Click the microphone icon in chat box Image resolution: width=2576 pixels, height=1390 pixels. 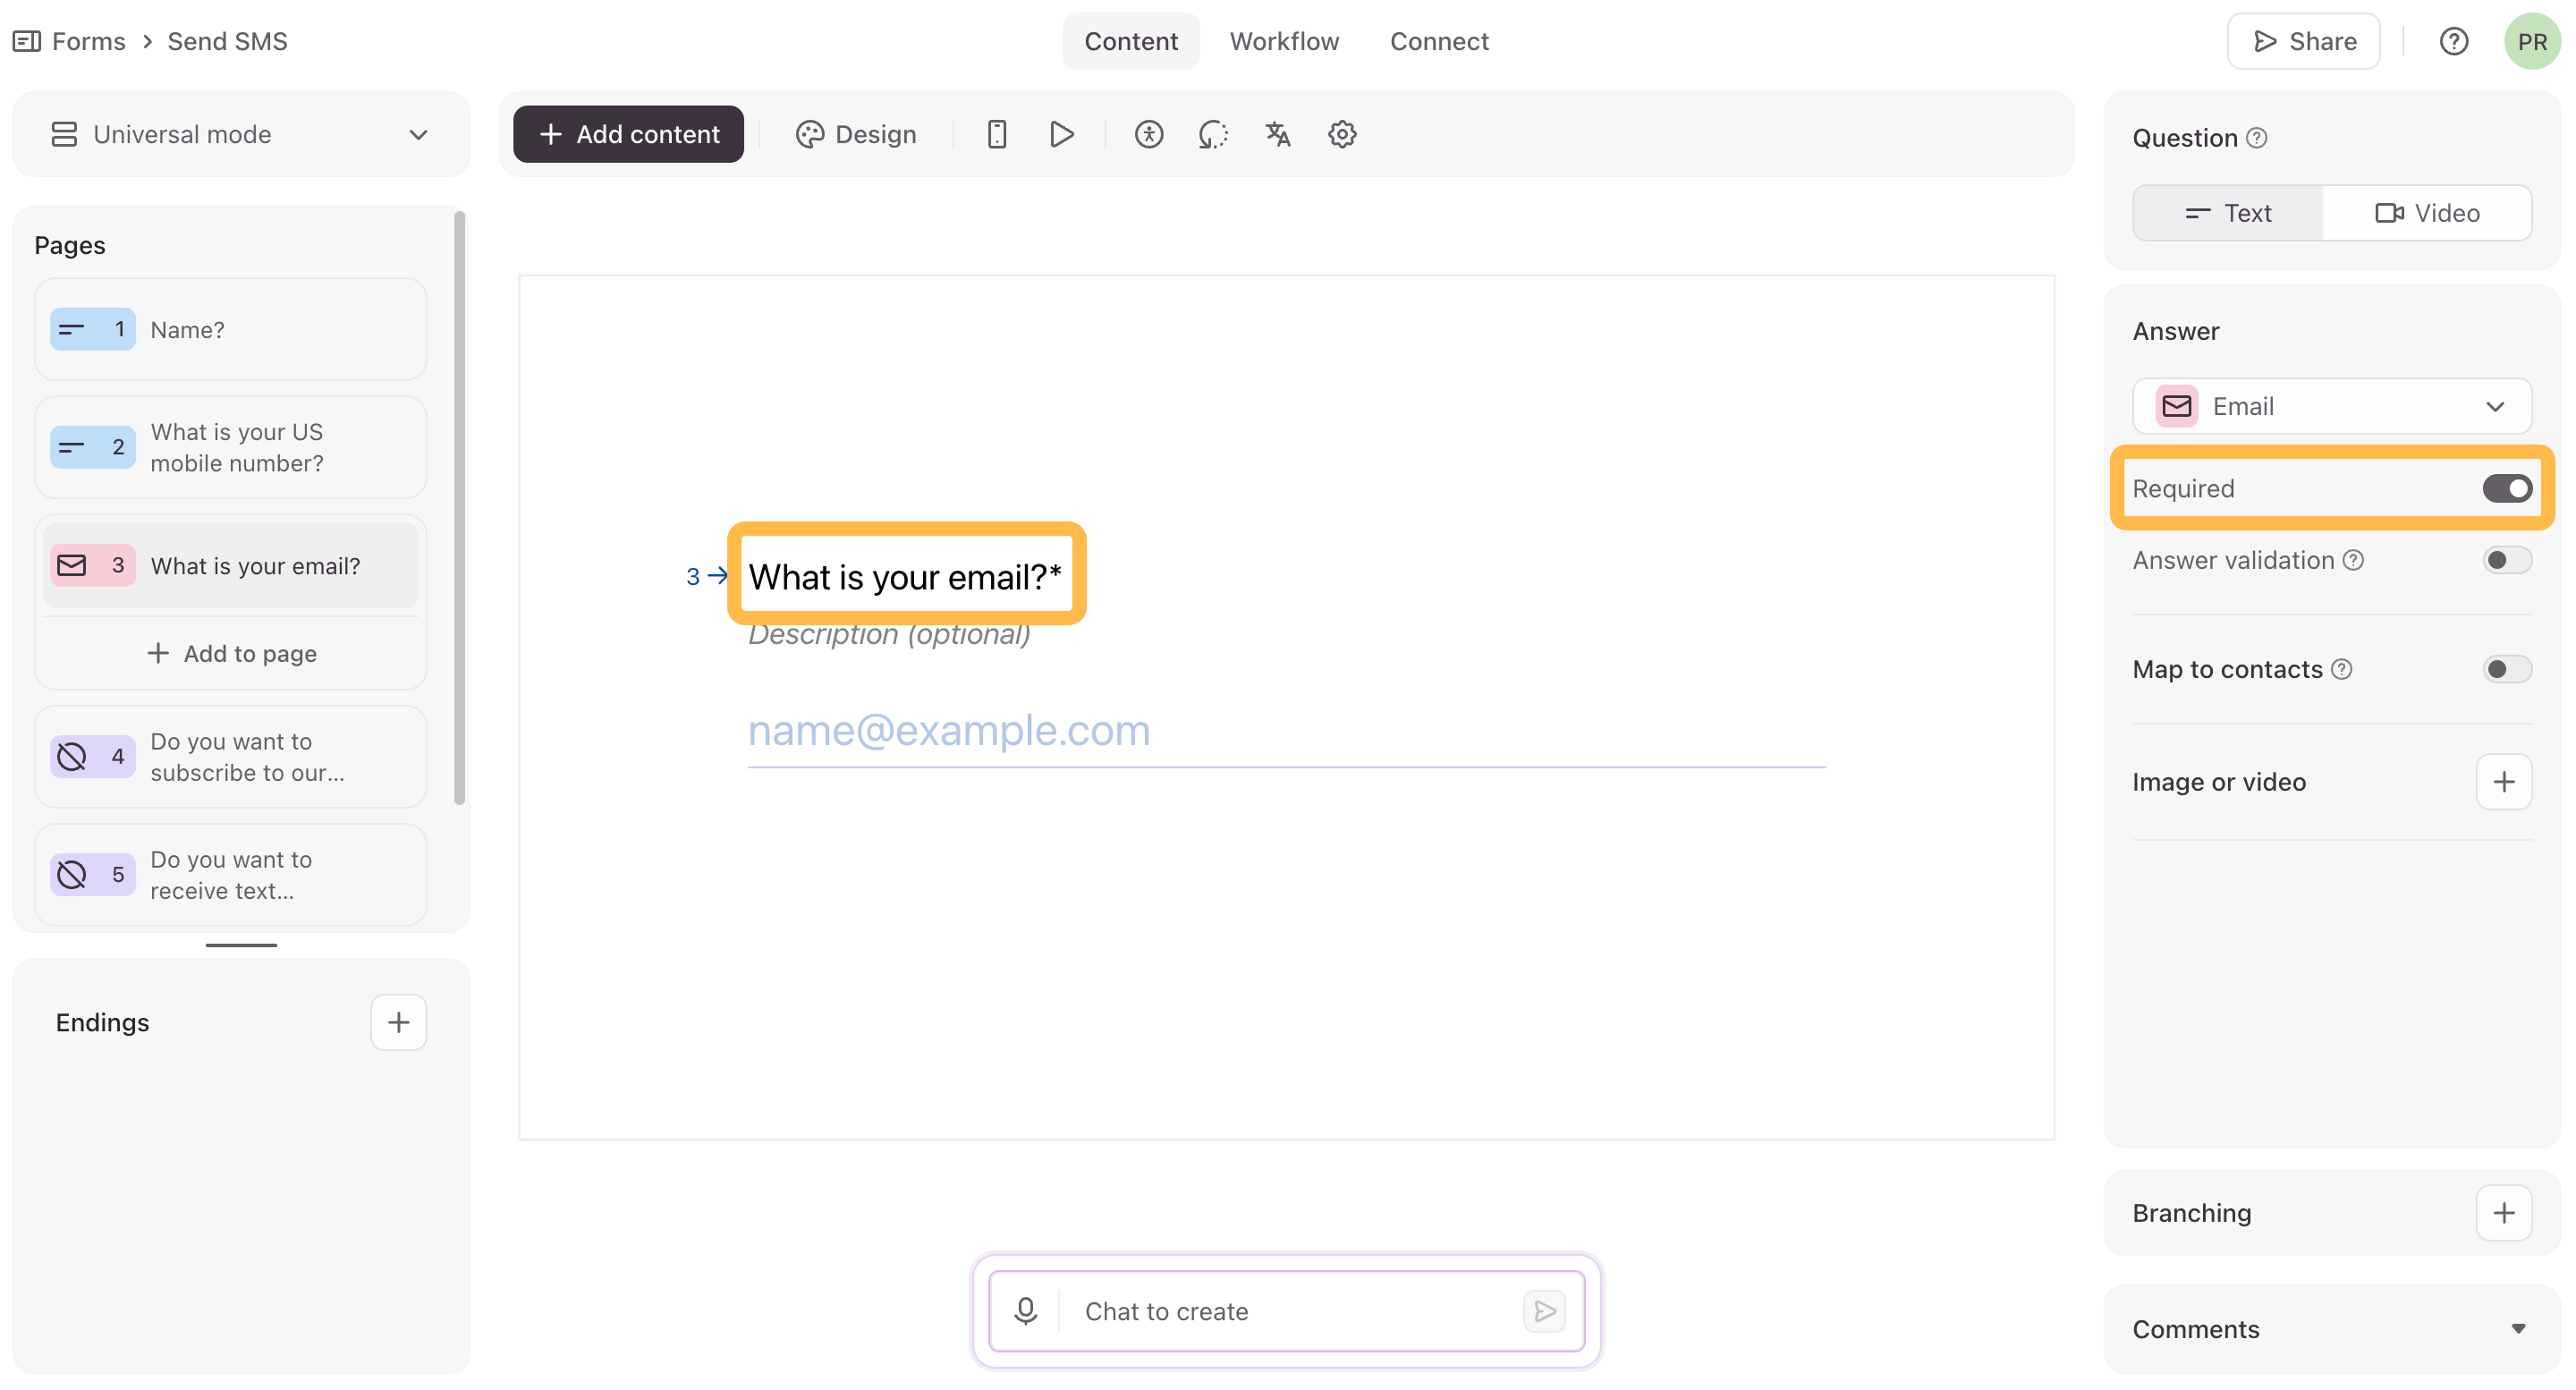[1025, 1311]
